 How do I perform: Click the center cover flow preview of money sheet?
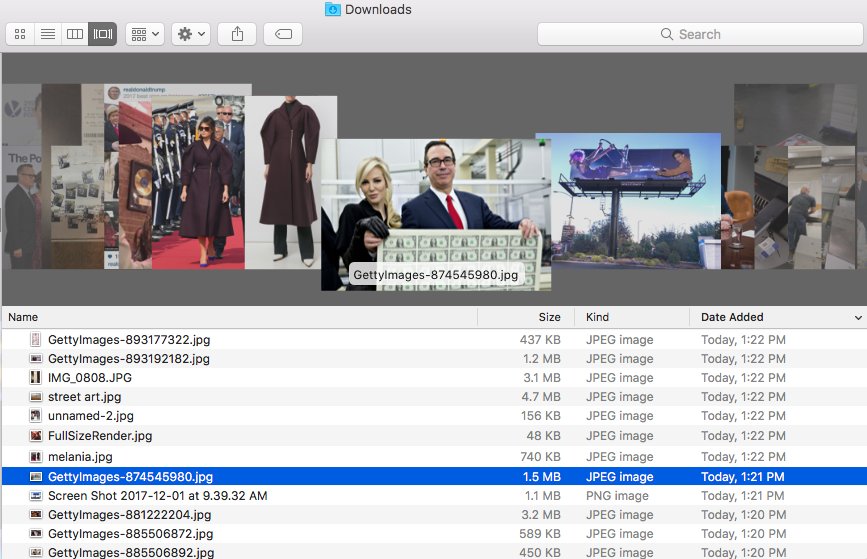click(x=436, y=215)
